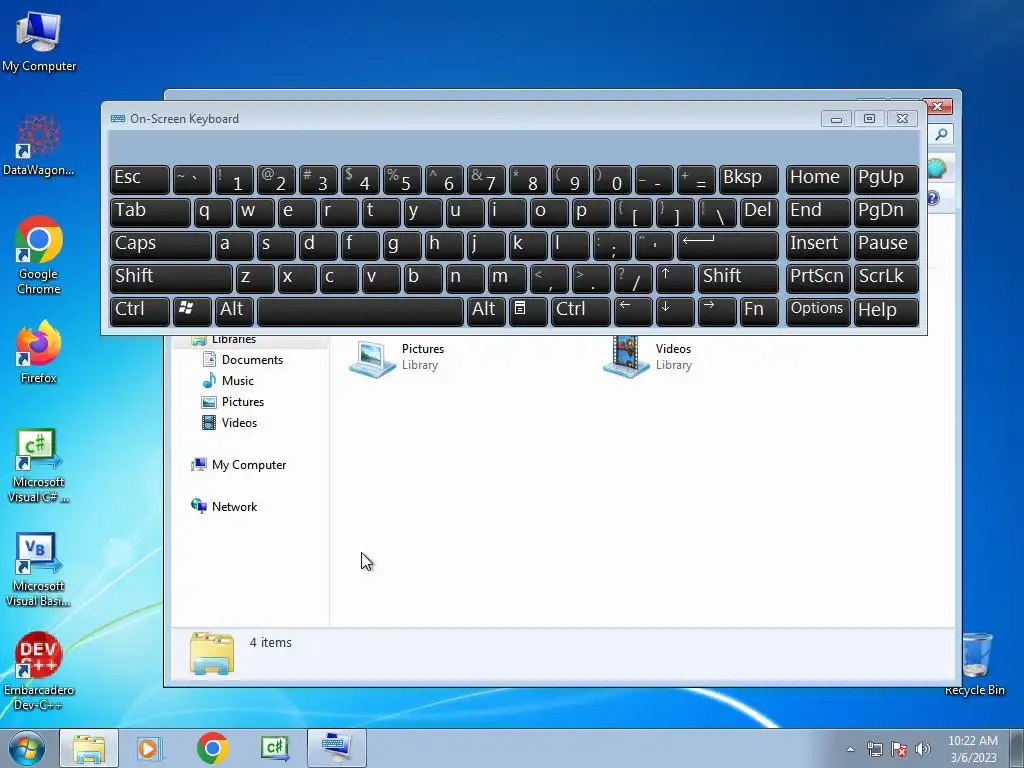The image size is (1024, 768).
Task: Toggle the ScrLk key
Action: tap(886, 278)
